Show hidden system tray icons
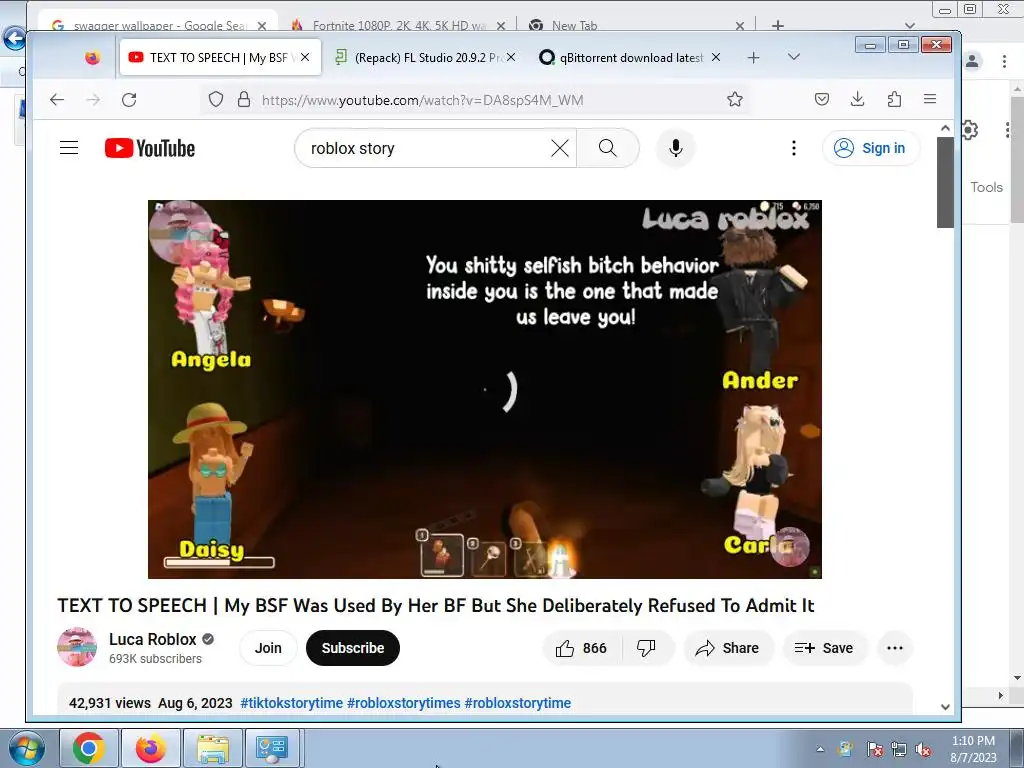Screen dimensions: 1024x768 click(x=820, y=749)
